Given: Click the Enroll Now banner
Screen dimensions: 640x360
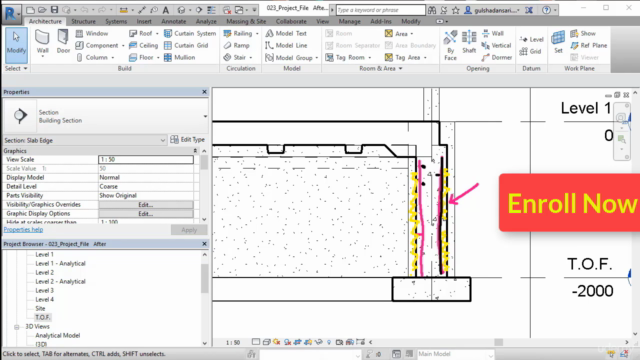Looking at the screenshot, I should pyautogui.click(x=569, y=203).
